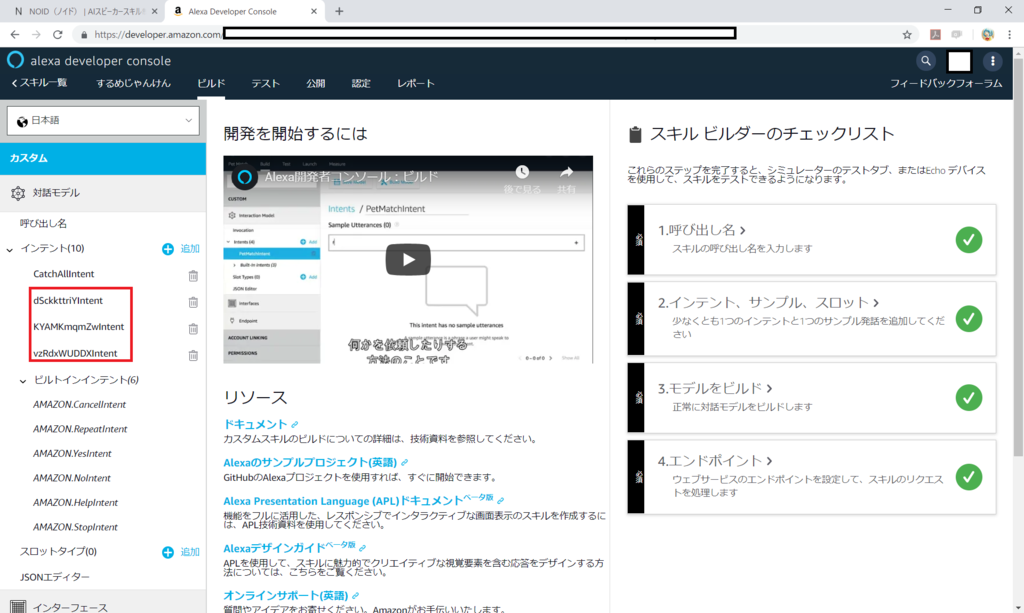Click the search magnifier icon in console header
This screenshot has height=613, width=1024.
click(925, 61)
